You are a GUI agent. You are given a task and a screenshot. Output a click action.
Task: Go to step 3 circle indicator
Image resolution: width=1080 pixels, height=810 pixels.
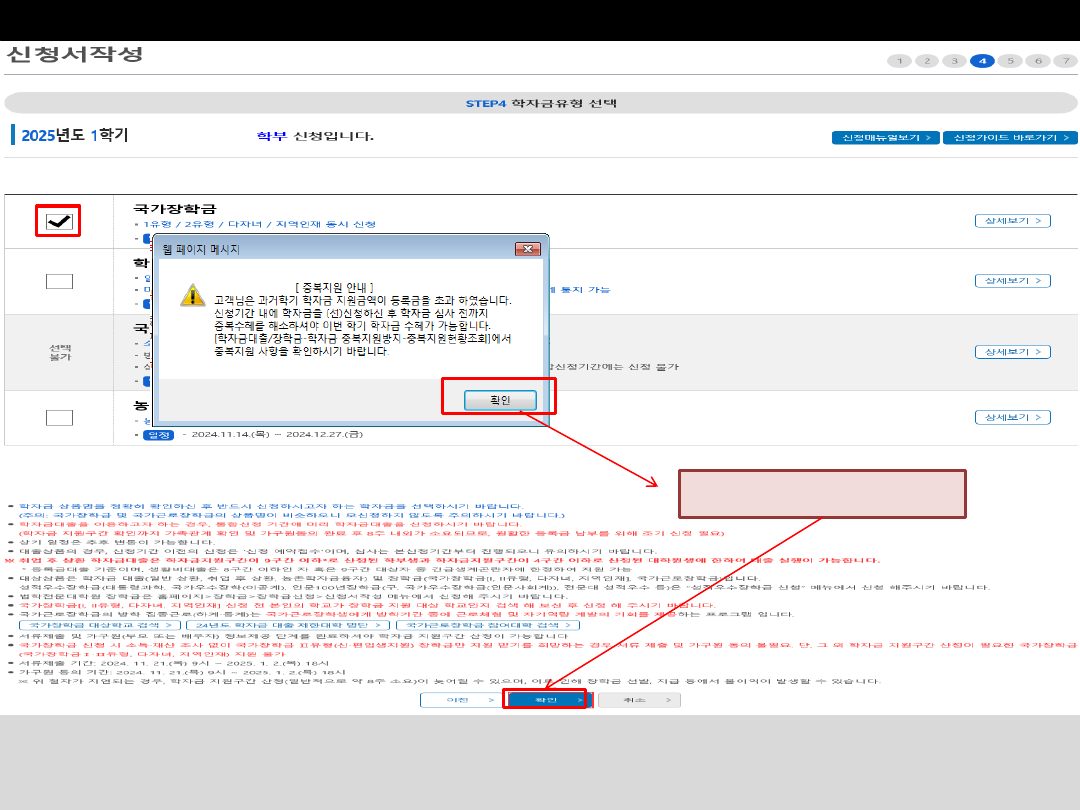tap(955, 61)
